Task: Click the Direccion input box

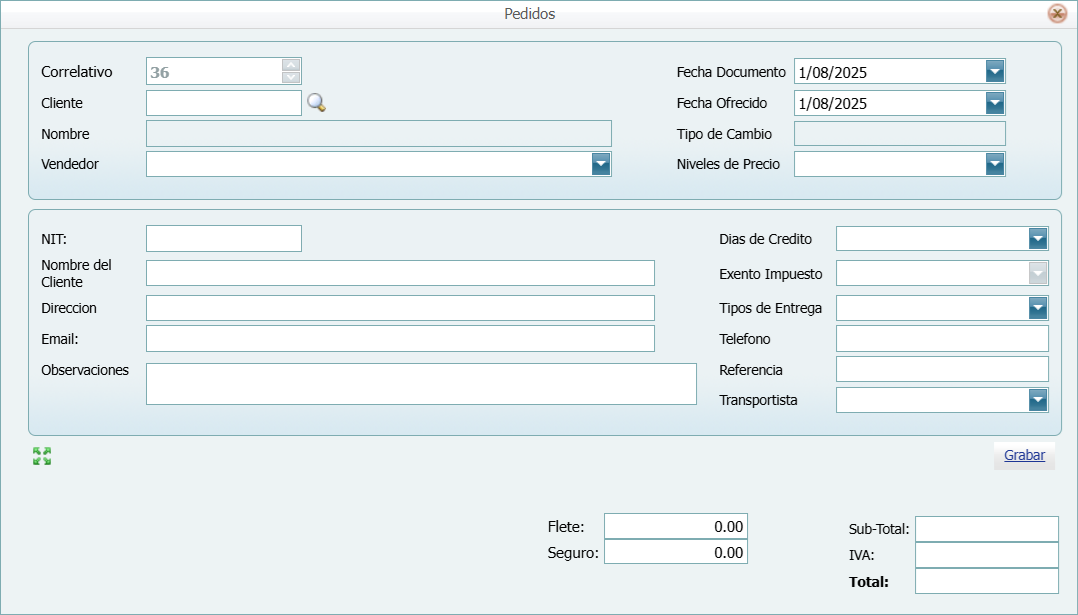Action: coord(400,308)
